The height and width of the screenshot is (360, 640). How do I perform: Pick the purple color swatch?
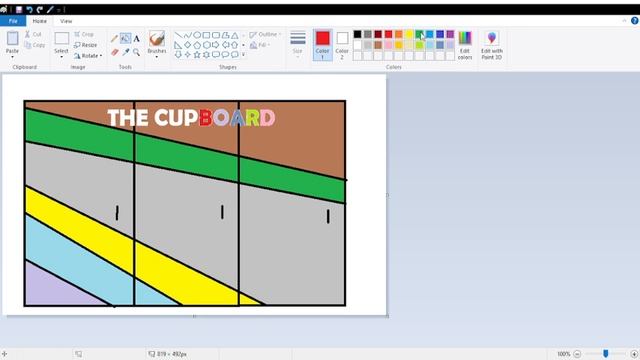450,34
